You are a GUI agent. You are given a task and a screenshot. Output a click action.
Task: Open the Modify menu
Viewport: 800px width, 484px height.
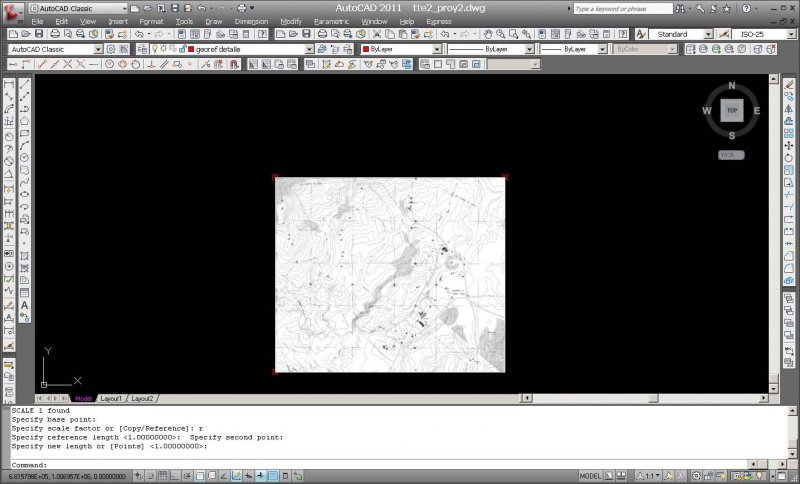tap(291, 21)
